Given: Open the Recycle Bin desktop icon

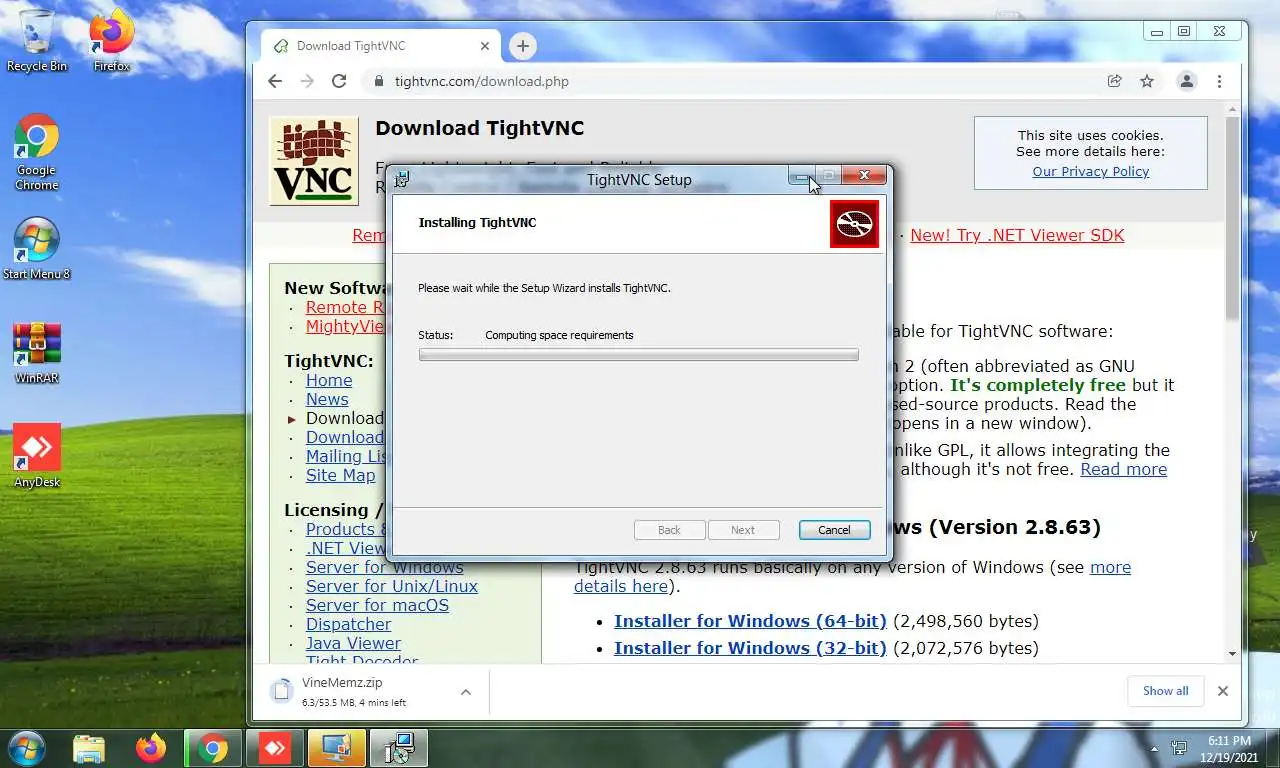Looking at the screenshot, I should (x=37, y=41).
